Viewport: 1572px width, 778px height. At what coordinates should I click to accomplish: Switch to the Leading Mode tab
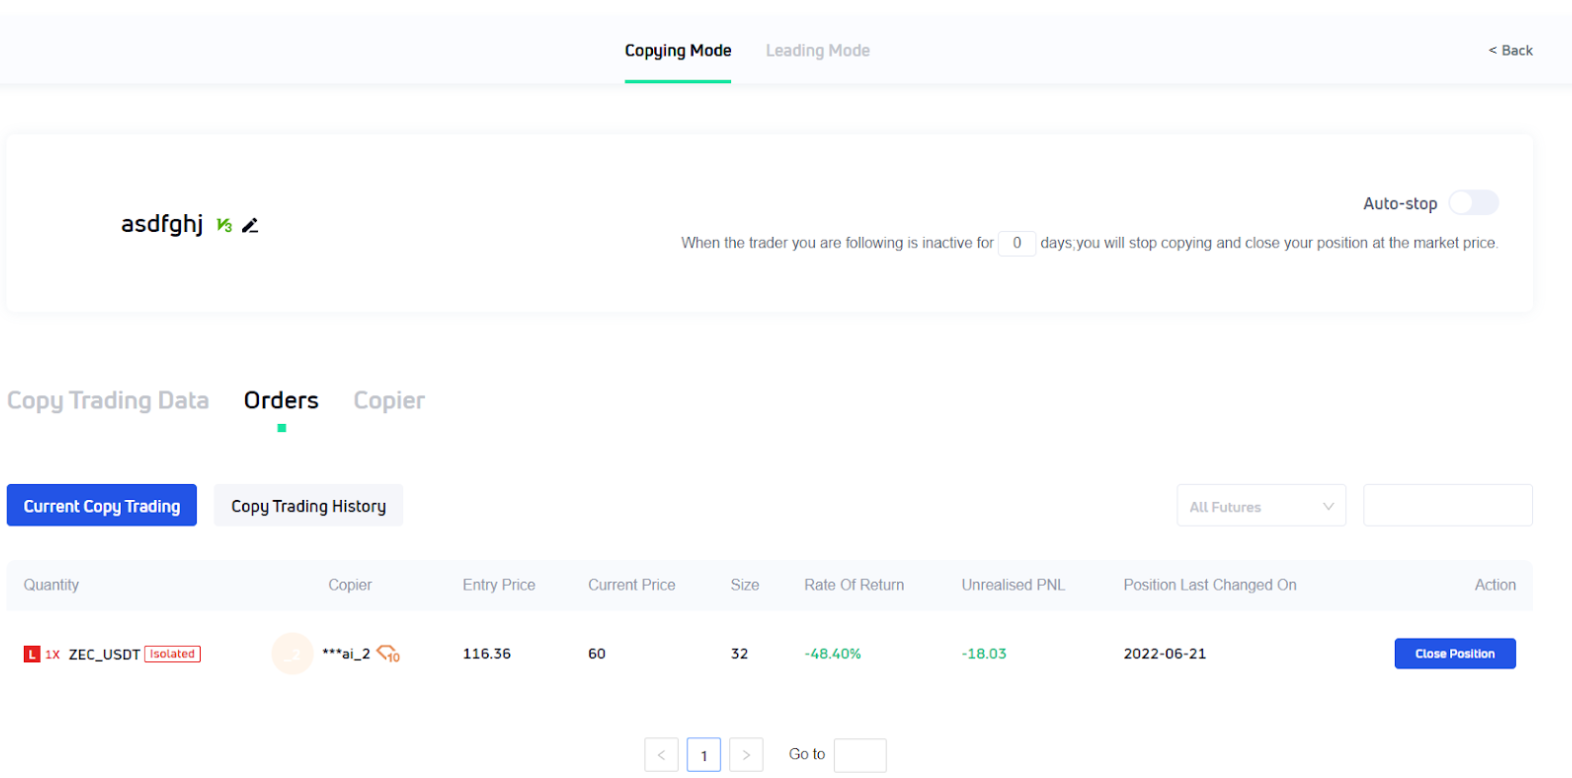817,51
